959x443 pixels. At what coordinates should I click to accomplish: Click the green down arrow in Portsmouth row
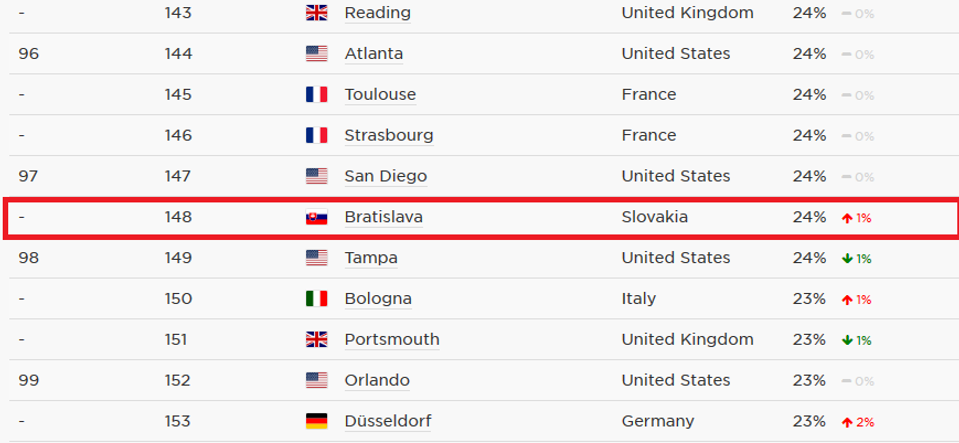847,340
